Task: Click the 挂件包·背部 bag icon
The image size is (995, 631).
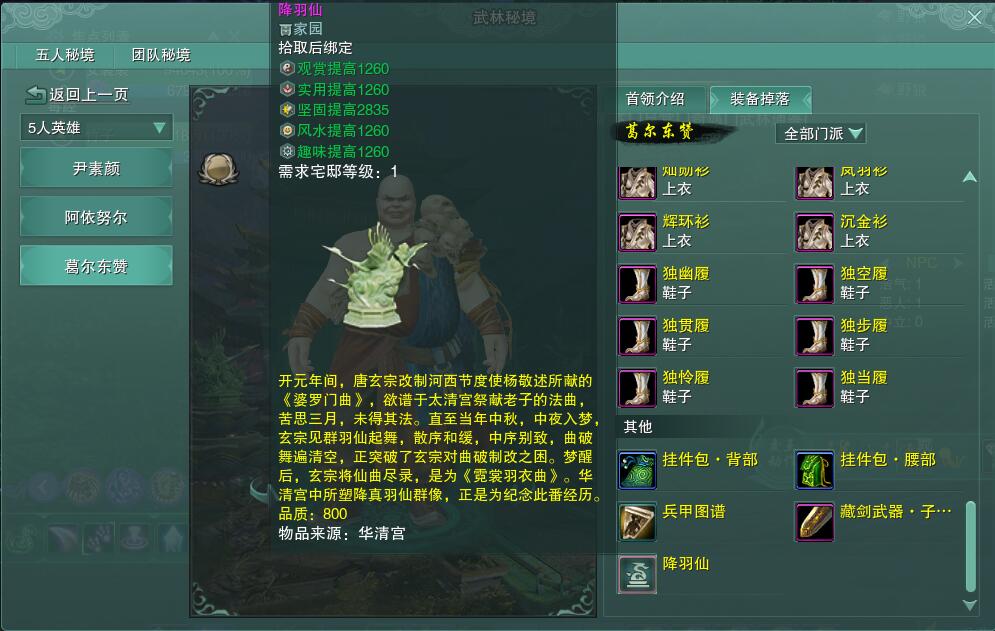Action: (637, 470)
